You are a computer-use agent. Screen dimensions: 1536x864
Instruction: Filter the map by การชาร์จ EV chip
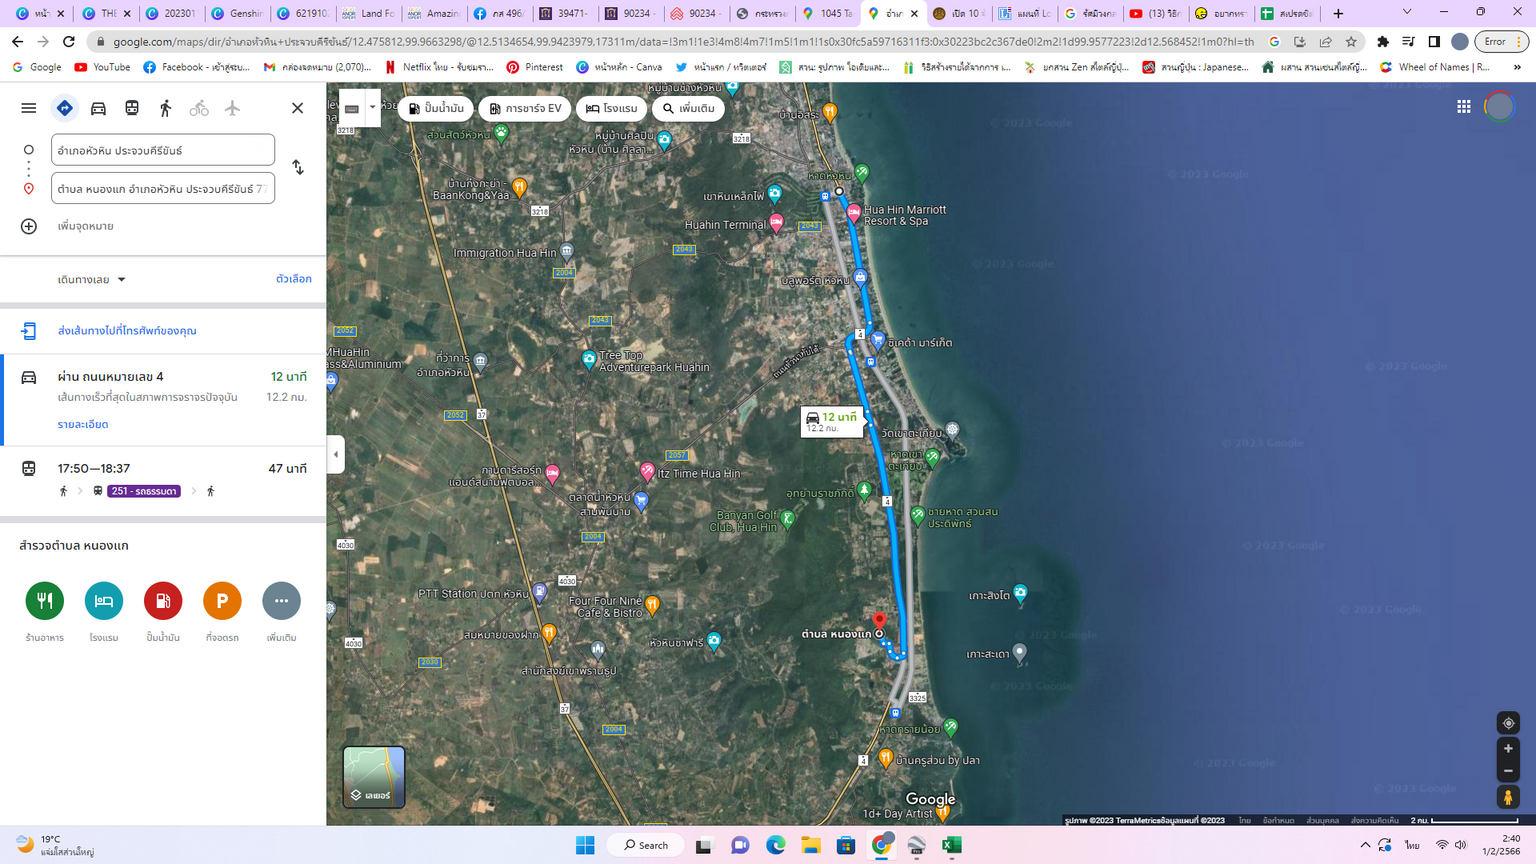click(x=525, y=108)
